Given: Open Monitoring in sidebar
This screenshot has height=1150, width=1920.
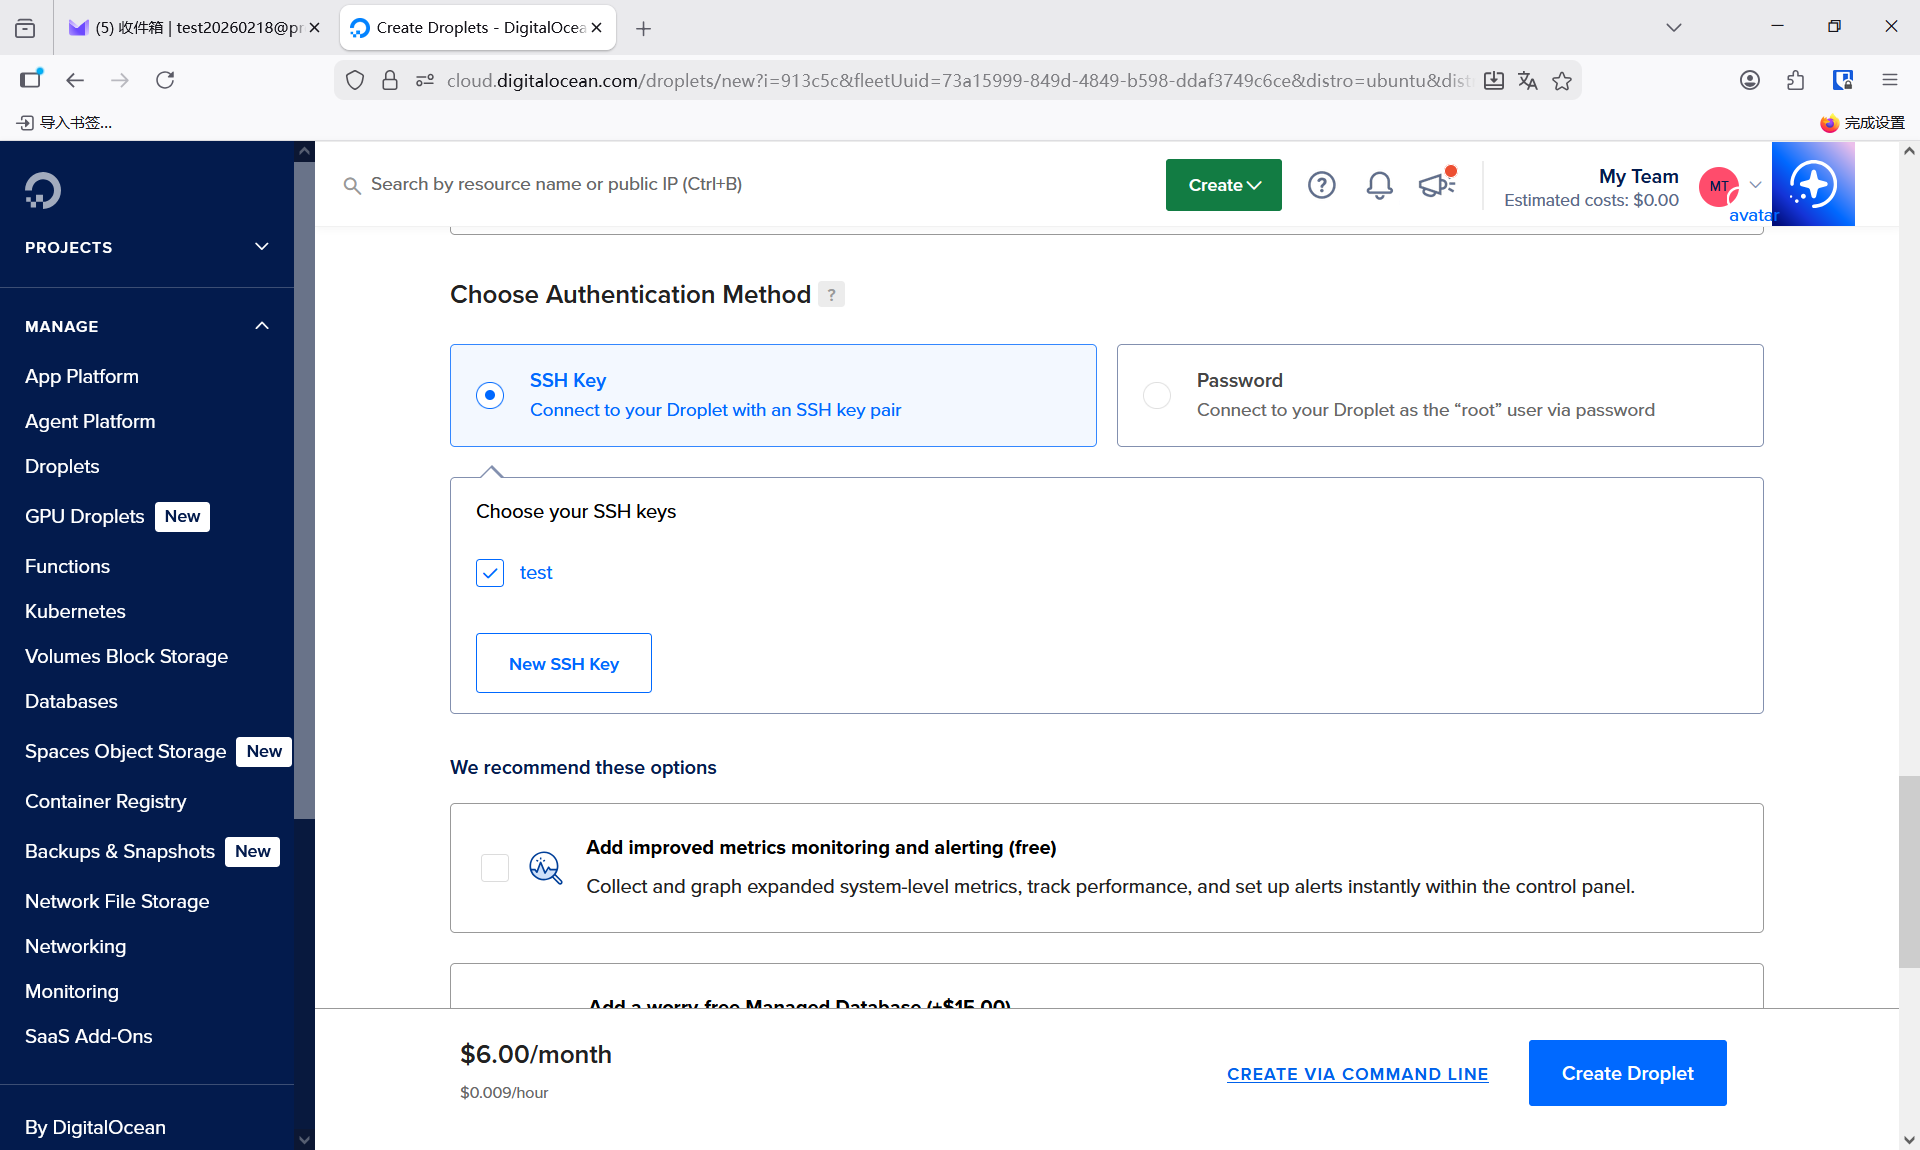Looking at the screenshot, I should (x=72, y=991).
